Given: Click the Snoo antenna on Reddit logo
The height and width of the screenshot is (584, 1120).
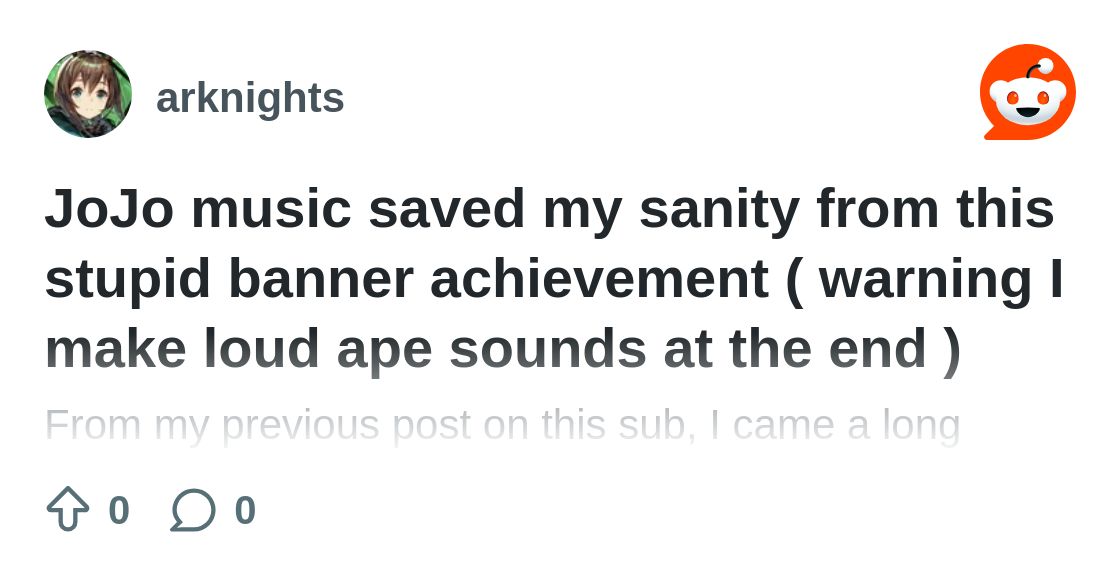Looking at the screenshot, I should click(x=1038, y=71).
